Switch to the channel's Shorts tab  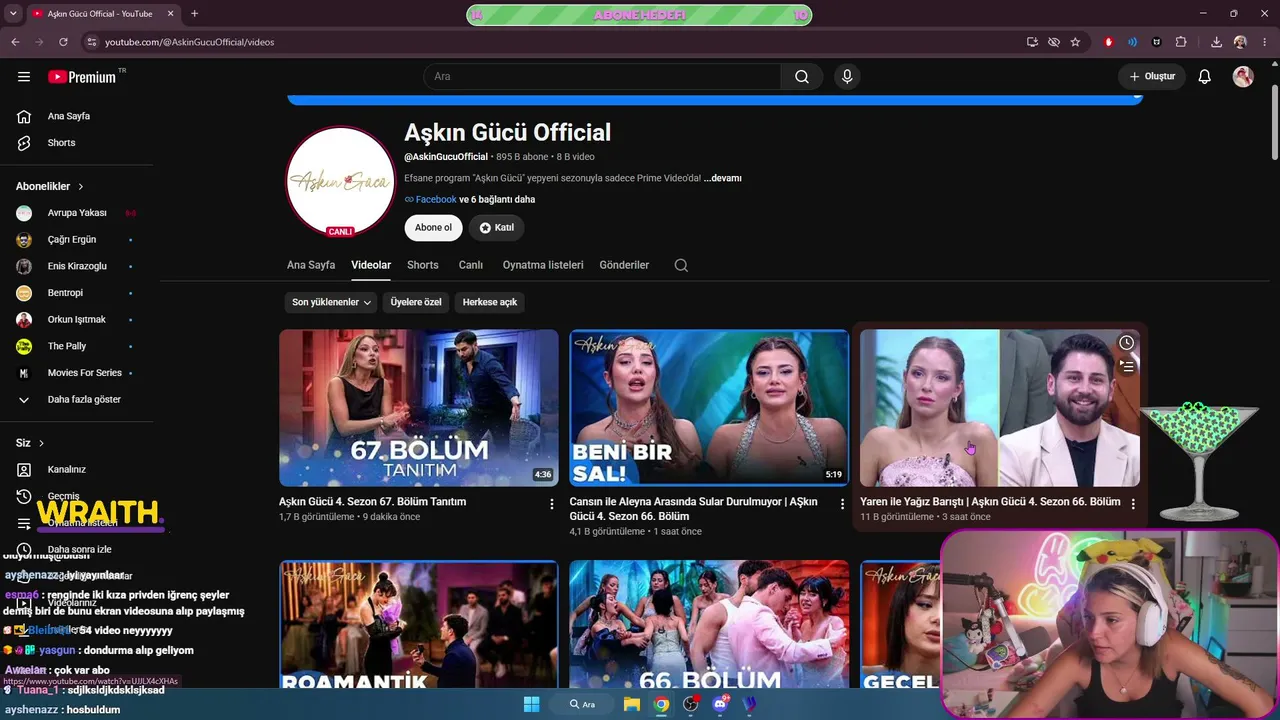click(x=423, y=265)
